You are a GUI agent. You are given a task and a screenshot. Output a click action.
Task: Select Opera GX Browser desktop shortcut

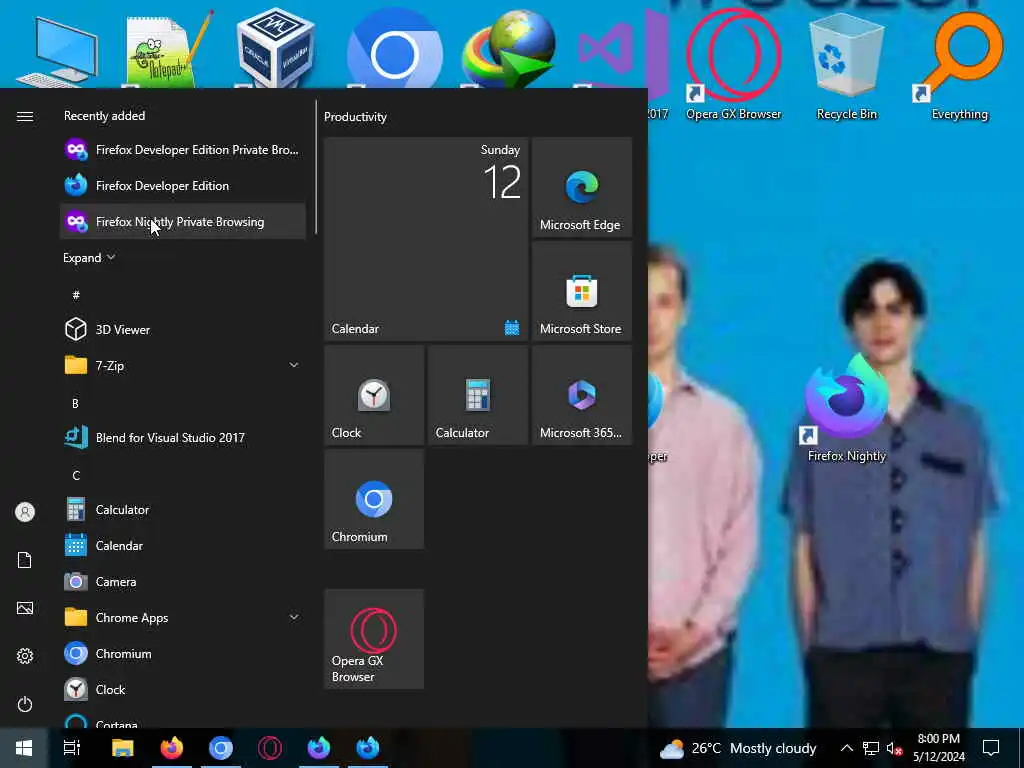(733, 64)
